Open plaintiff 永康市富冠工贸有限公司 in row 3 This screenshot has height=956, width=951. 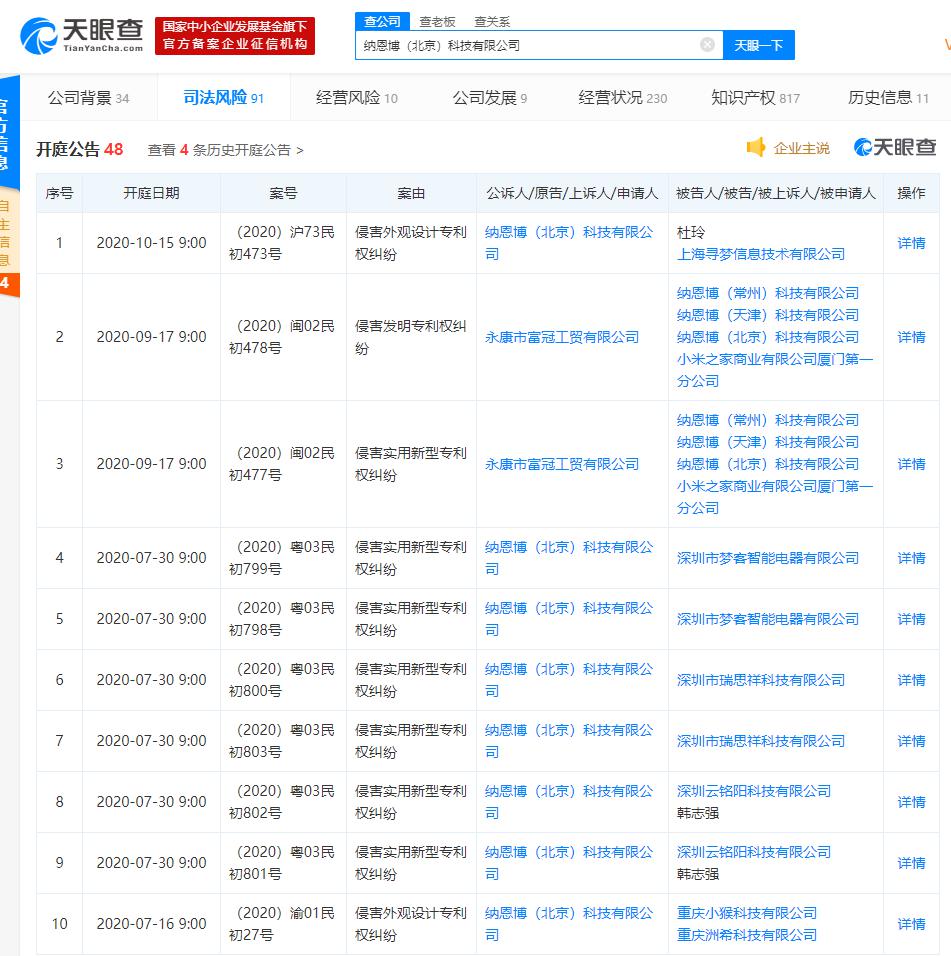(561, 464)
